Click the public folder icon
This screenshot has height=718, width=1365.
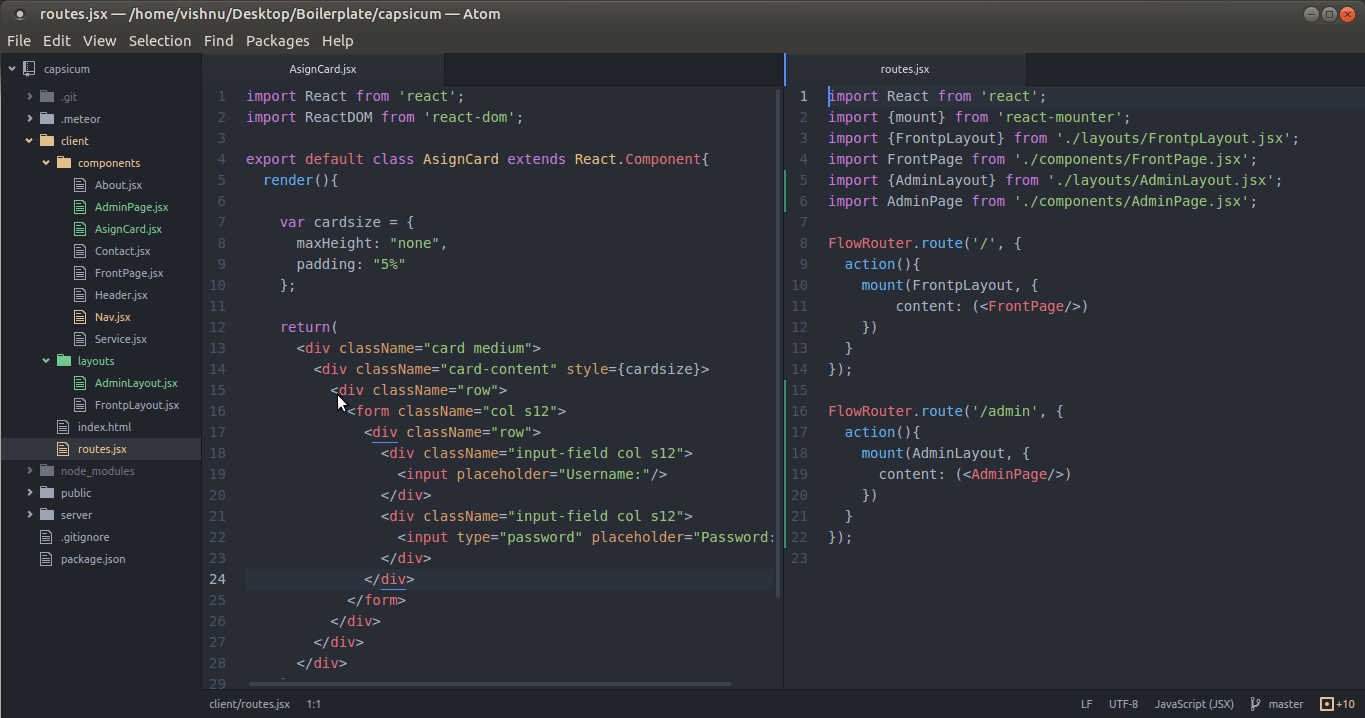[x=47, y=493]
